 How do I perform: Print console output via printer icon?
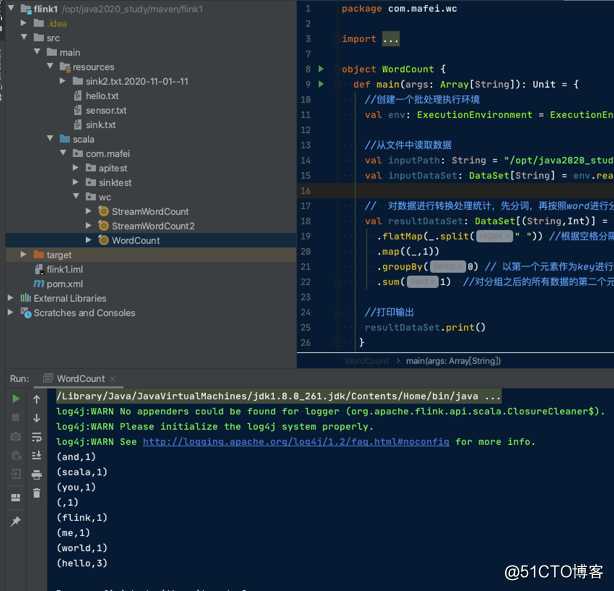tap(36, 475)
